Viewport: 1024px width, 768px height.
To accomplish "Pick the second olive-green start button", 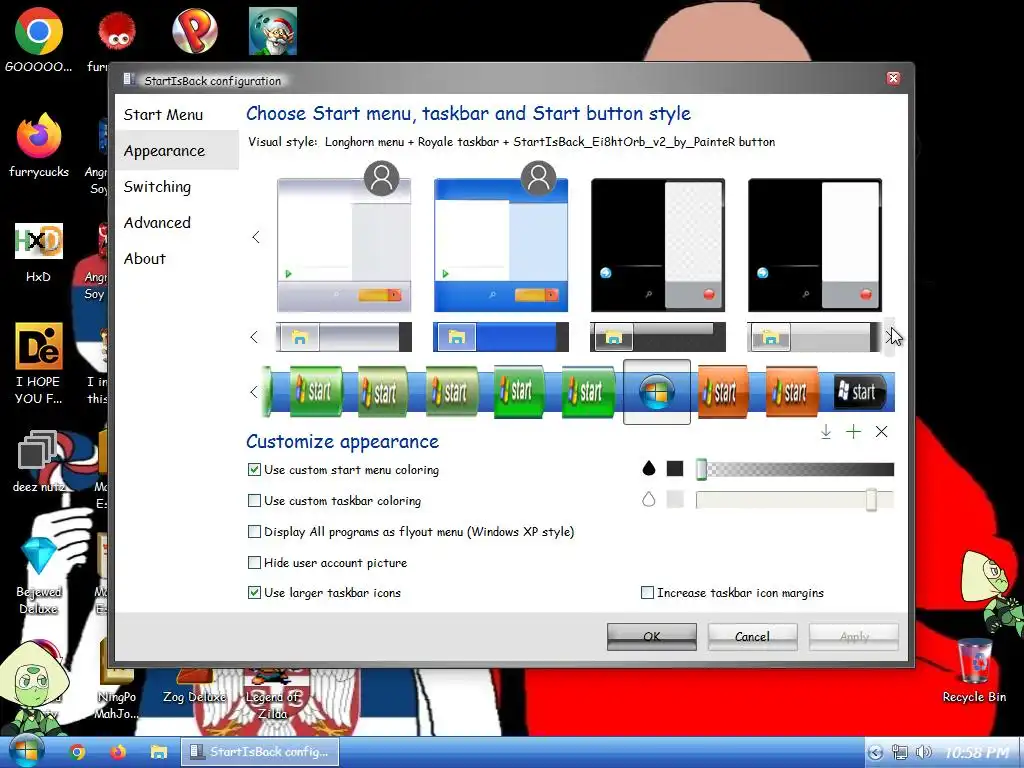I will click(382, 392).
